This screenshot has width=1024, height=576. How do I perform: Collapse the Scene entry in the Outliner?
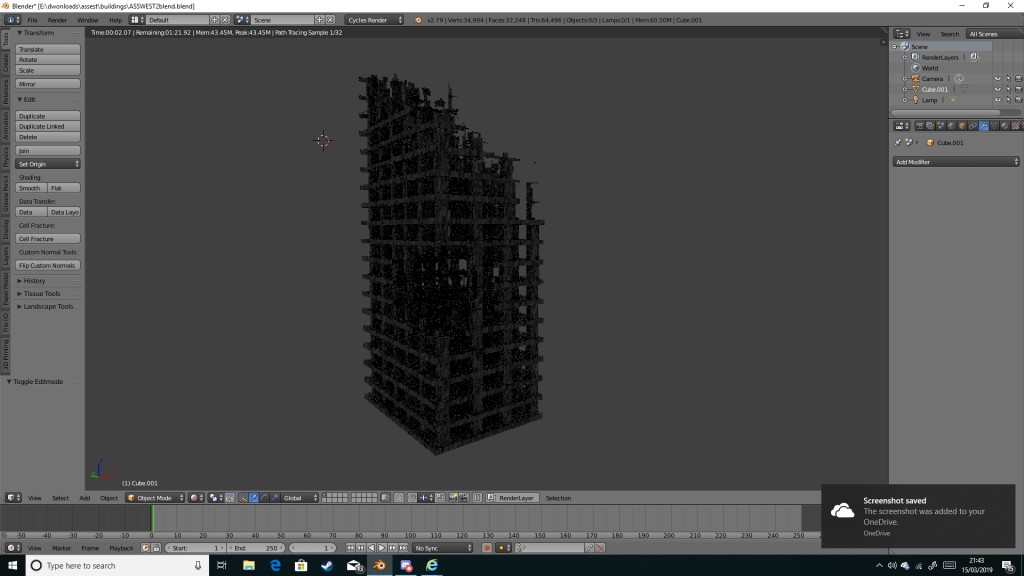coord(894,46)
